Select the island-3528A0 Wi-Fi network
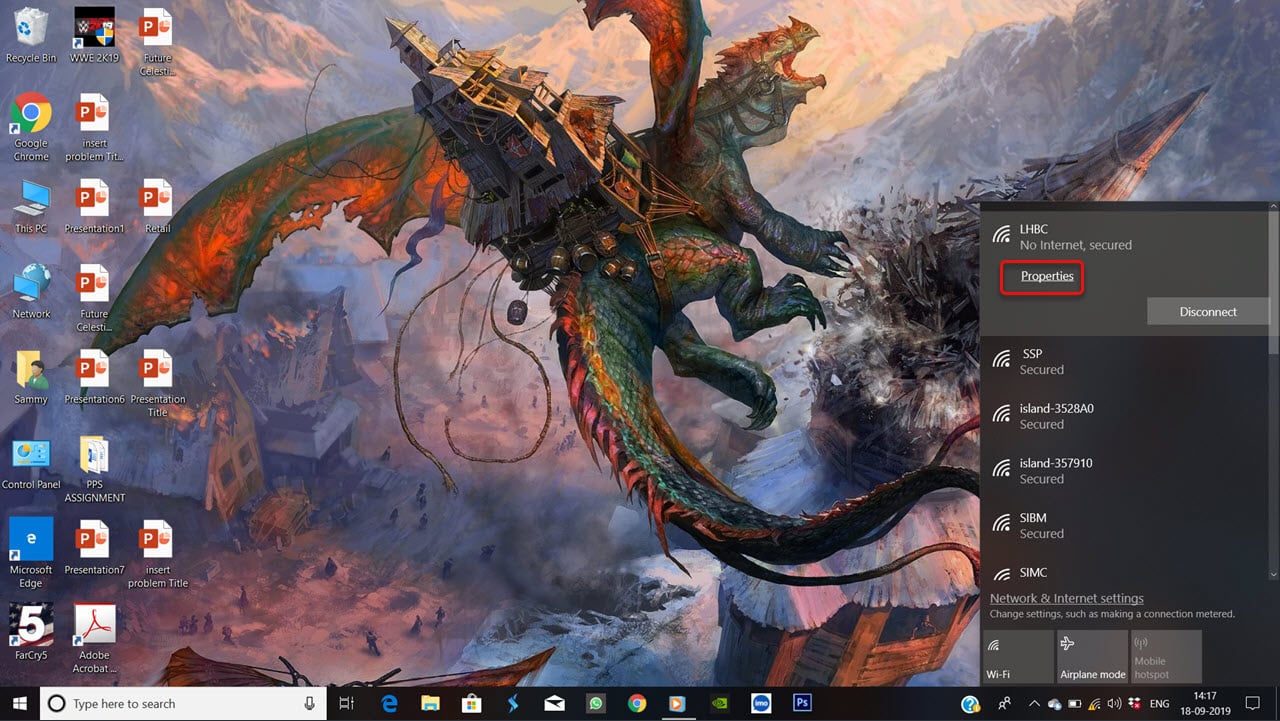This screenshot has height=721, width=1280. (x=1125, y=416)
